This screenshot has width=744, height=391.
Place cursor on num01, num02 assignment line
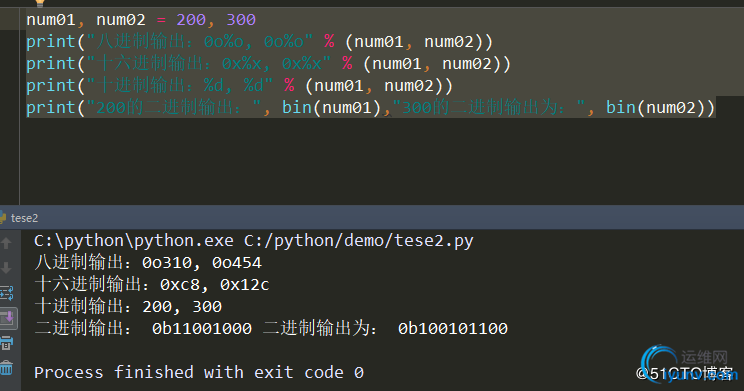click(141, 19)
